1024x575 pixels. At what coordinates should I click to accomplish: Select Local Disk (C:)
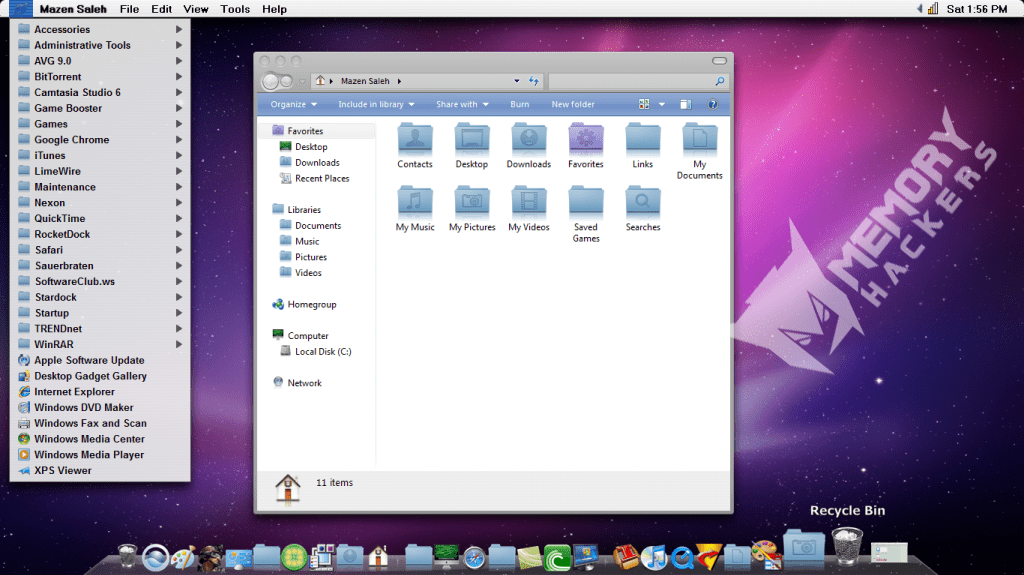click(323, 352)
